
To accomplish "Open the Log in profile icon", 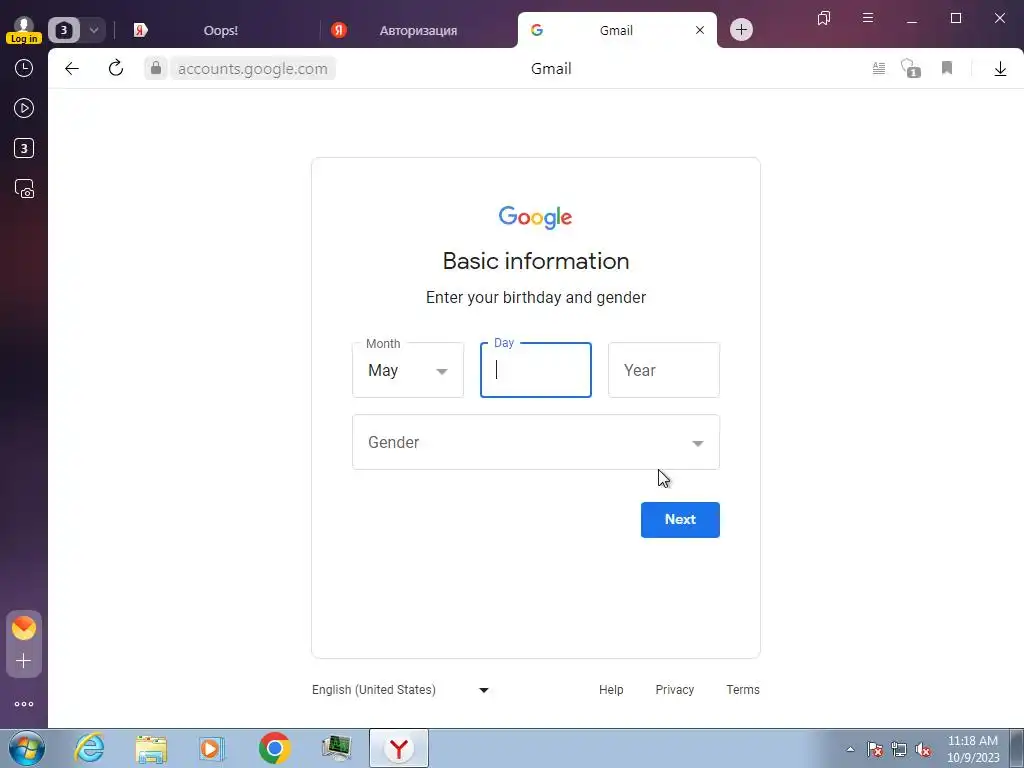I will tap(24, 30).
